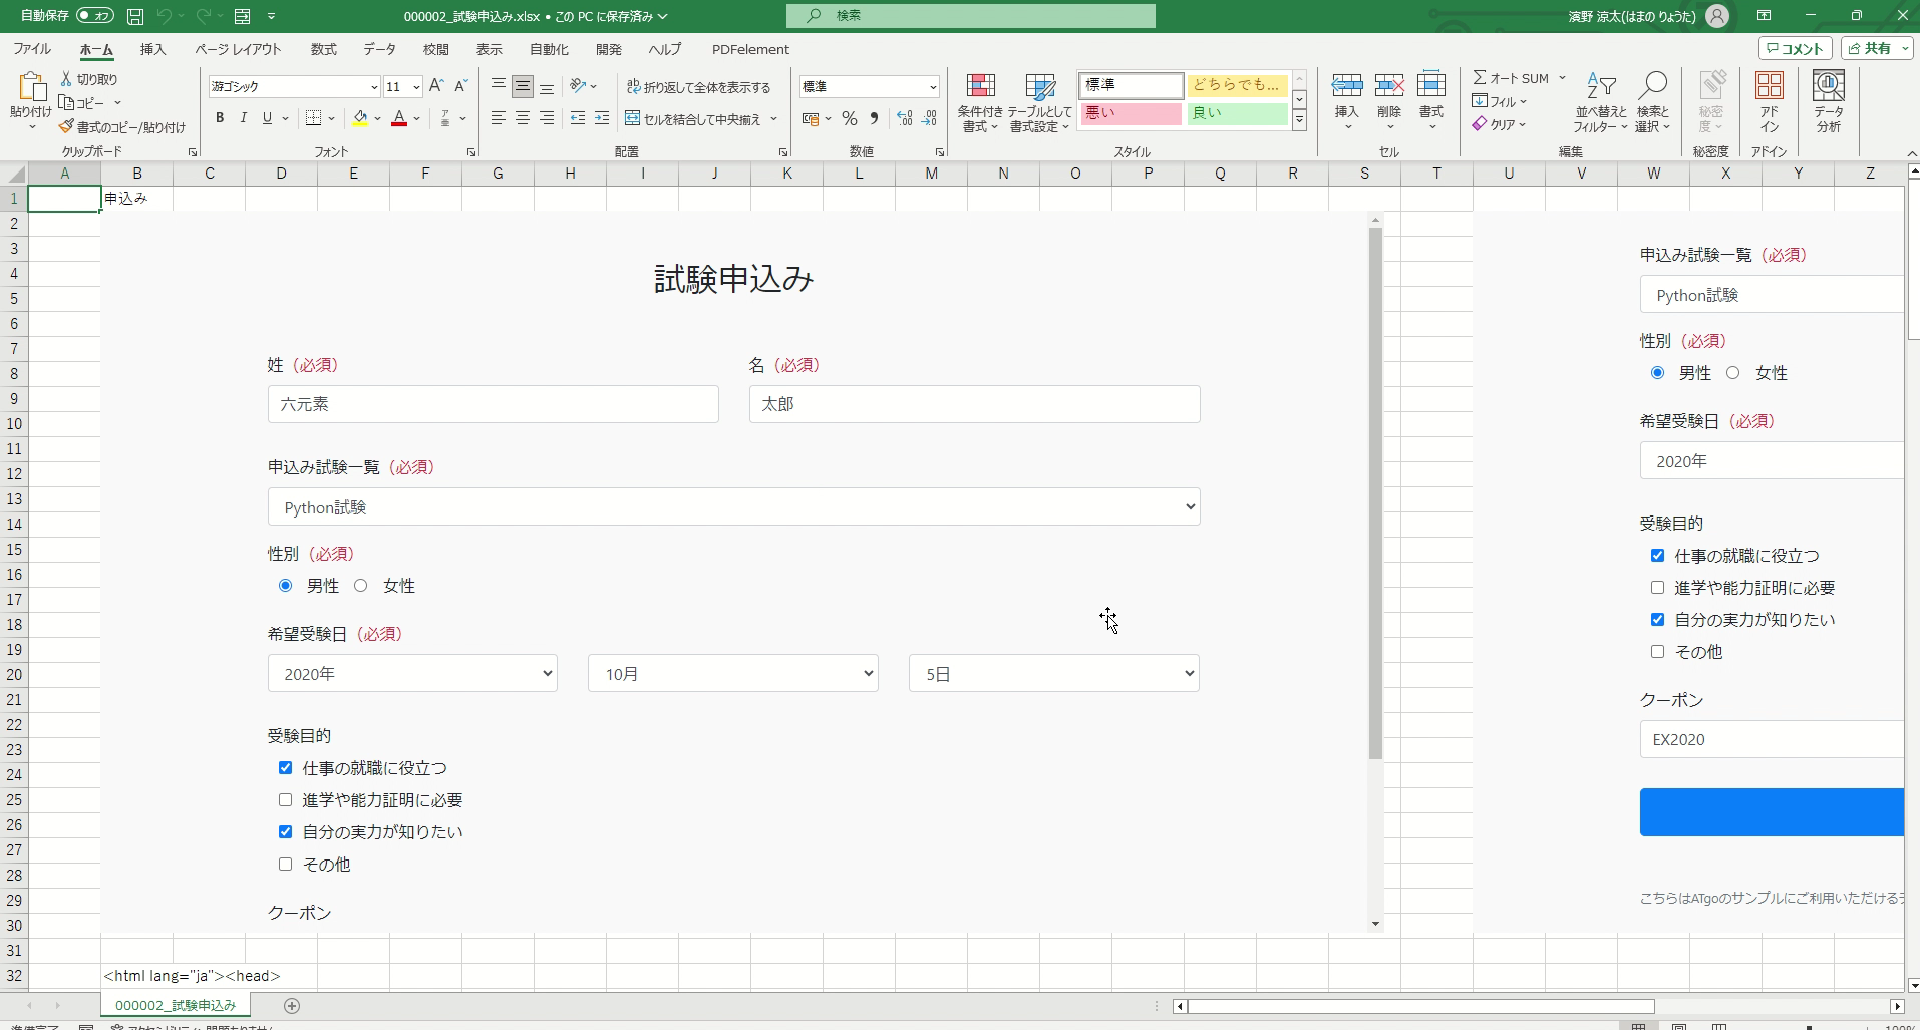Click the Insert cells icon

pos(1347,86)
